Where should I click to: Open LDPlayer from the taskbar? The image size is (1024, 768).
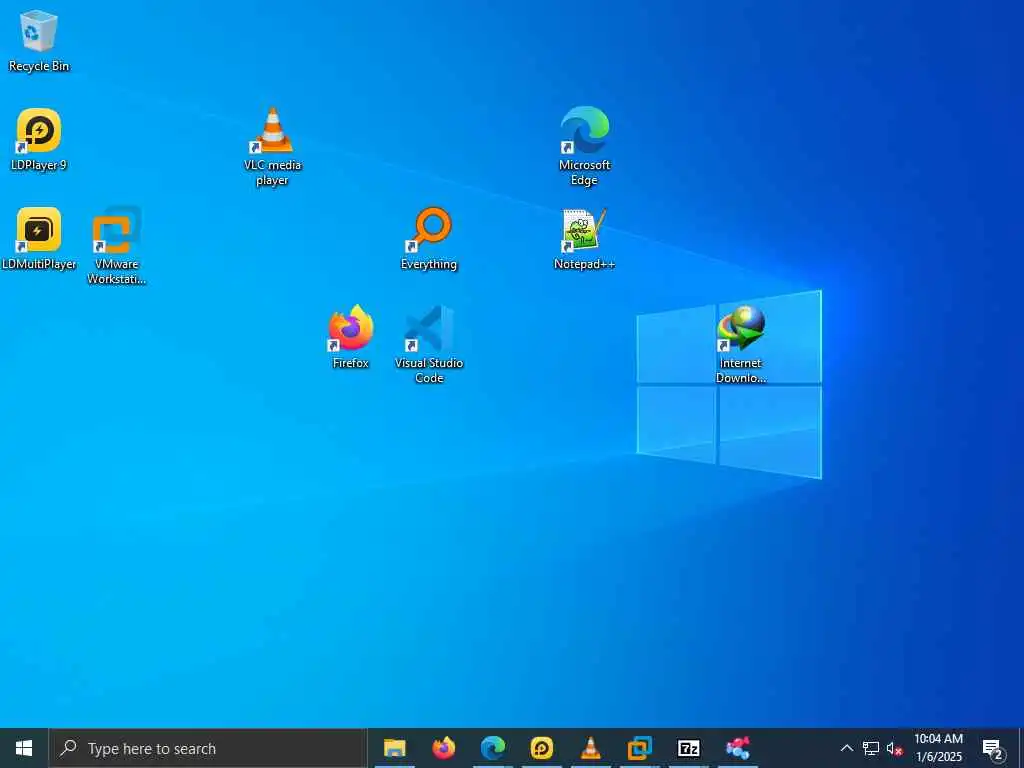click(x=541, y=748)
